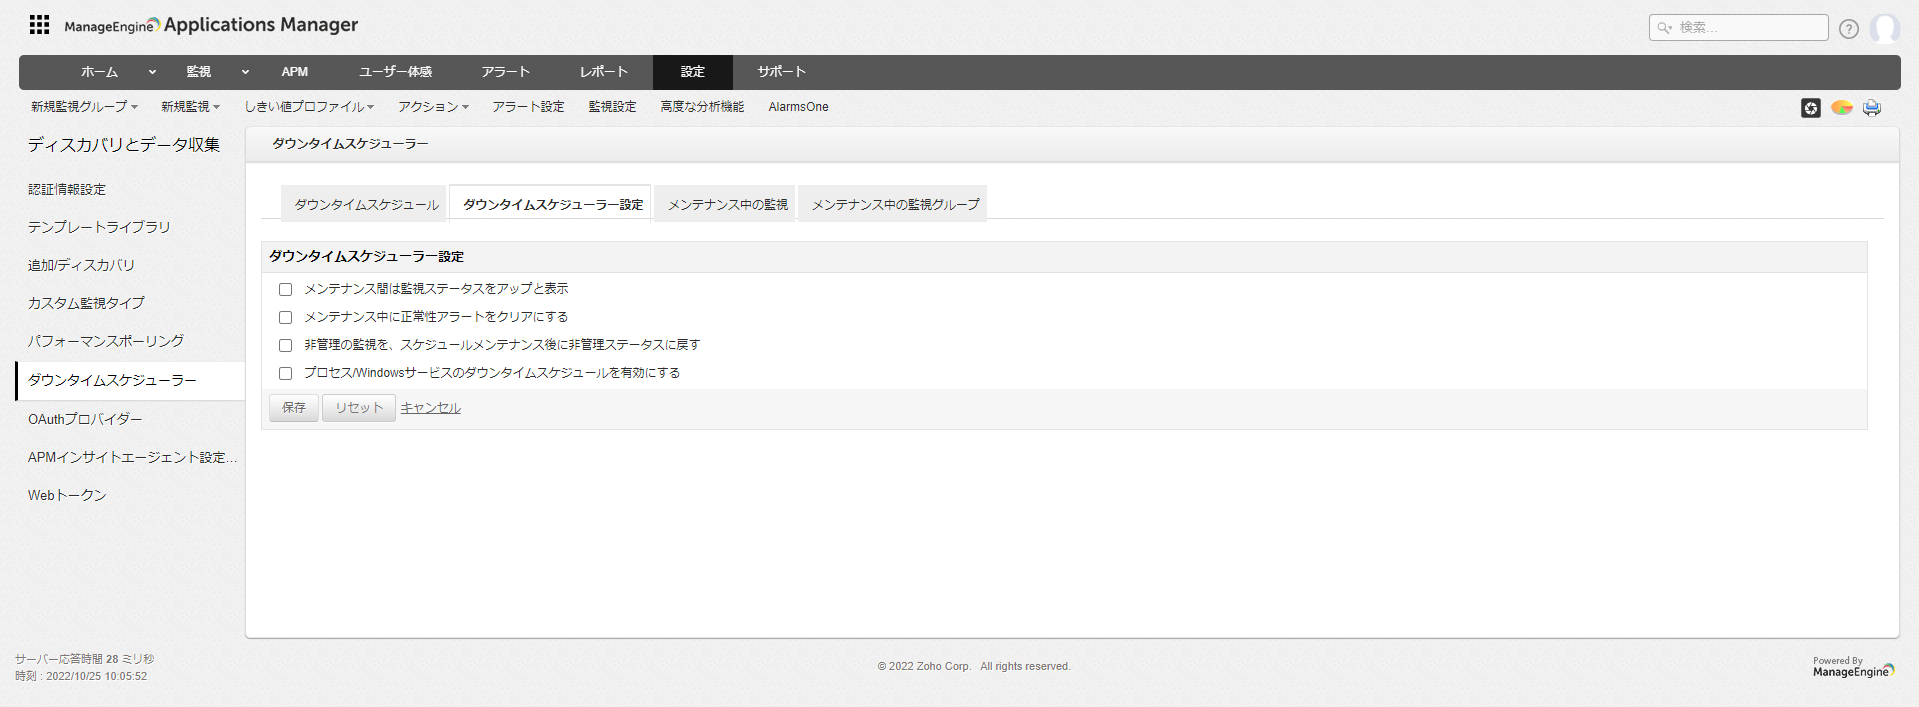The width and height of the screenshot is (1919, 707).
Task: Select OAuthプロバイダー in the sidebar
Action: point(85,419)
